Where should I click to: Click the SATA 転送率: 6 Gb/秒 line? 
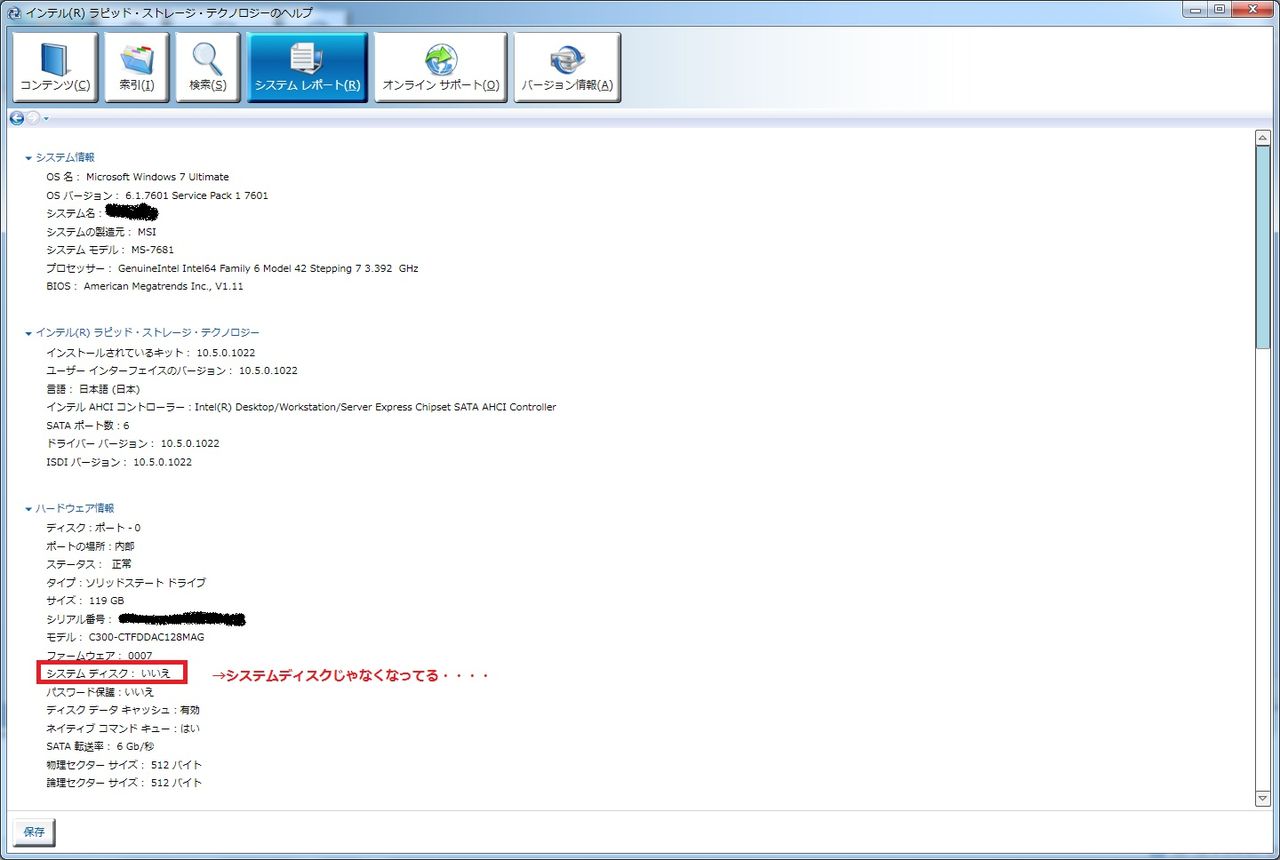[x=100, y=747]
